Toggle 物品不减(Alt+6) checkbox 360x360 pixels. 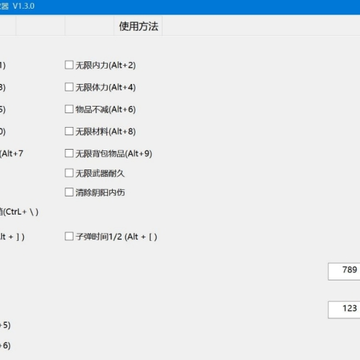click(x=69, y=109)
